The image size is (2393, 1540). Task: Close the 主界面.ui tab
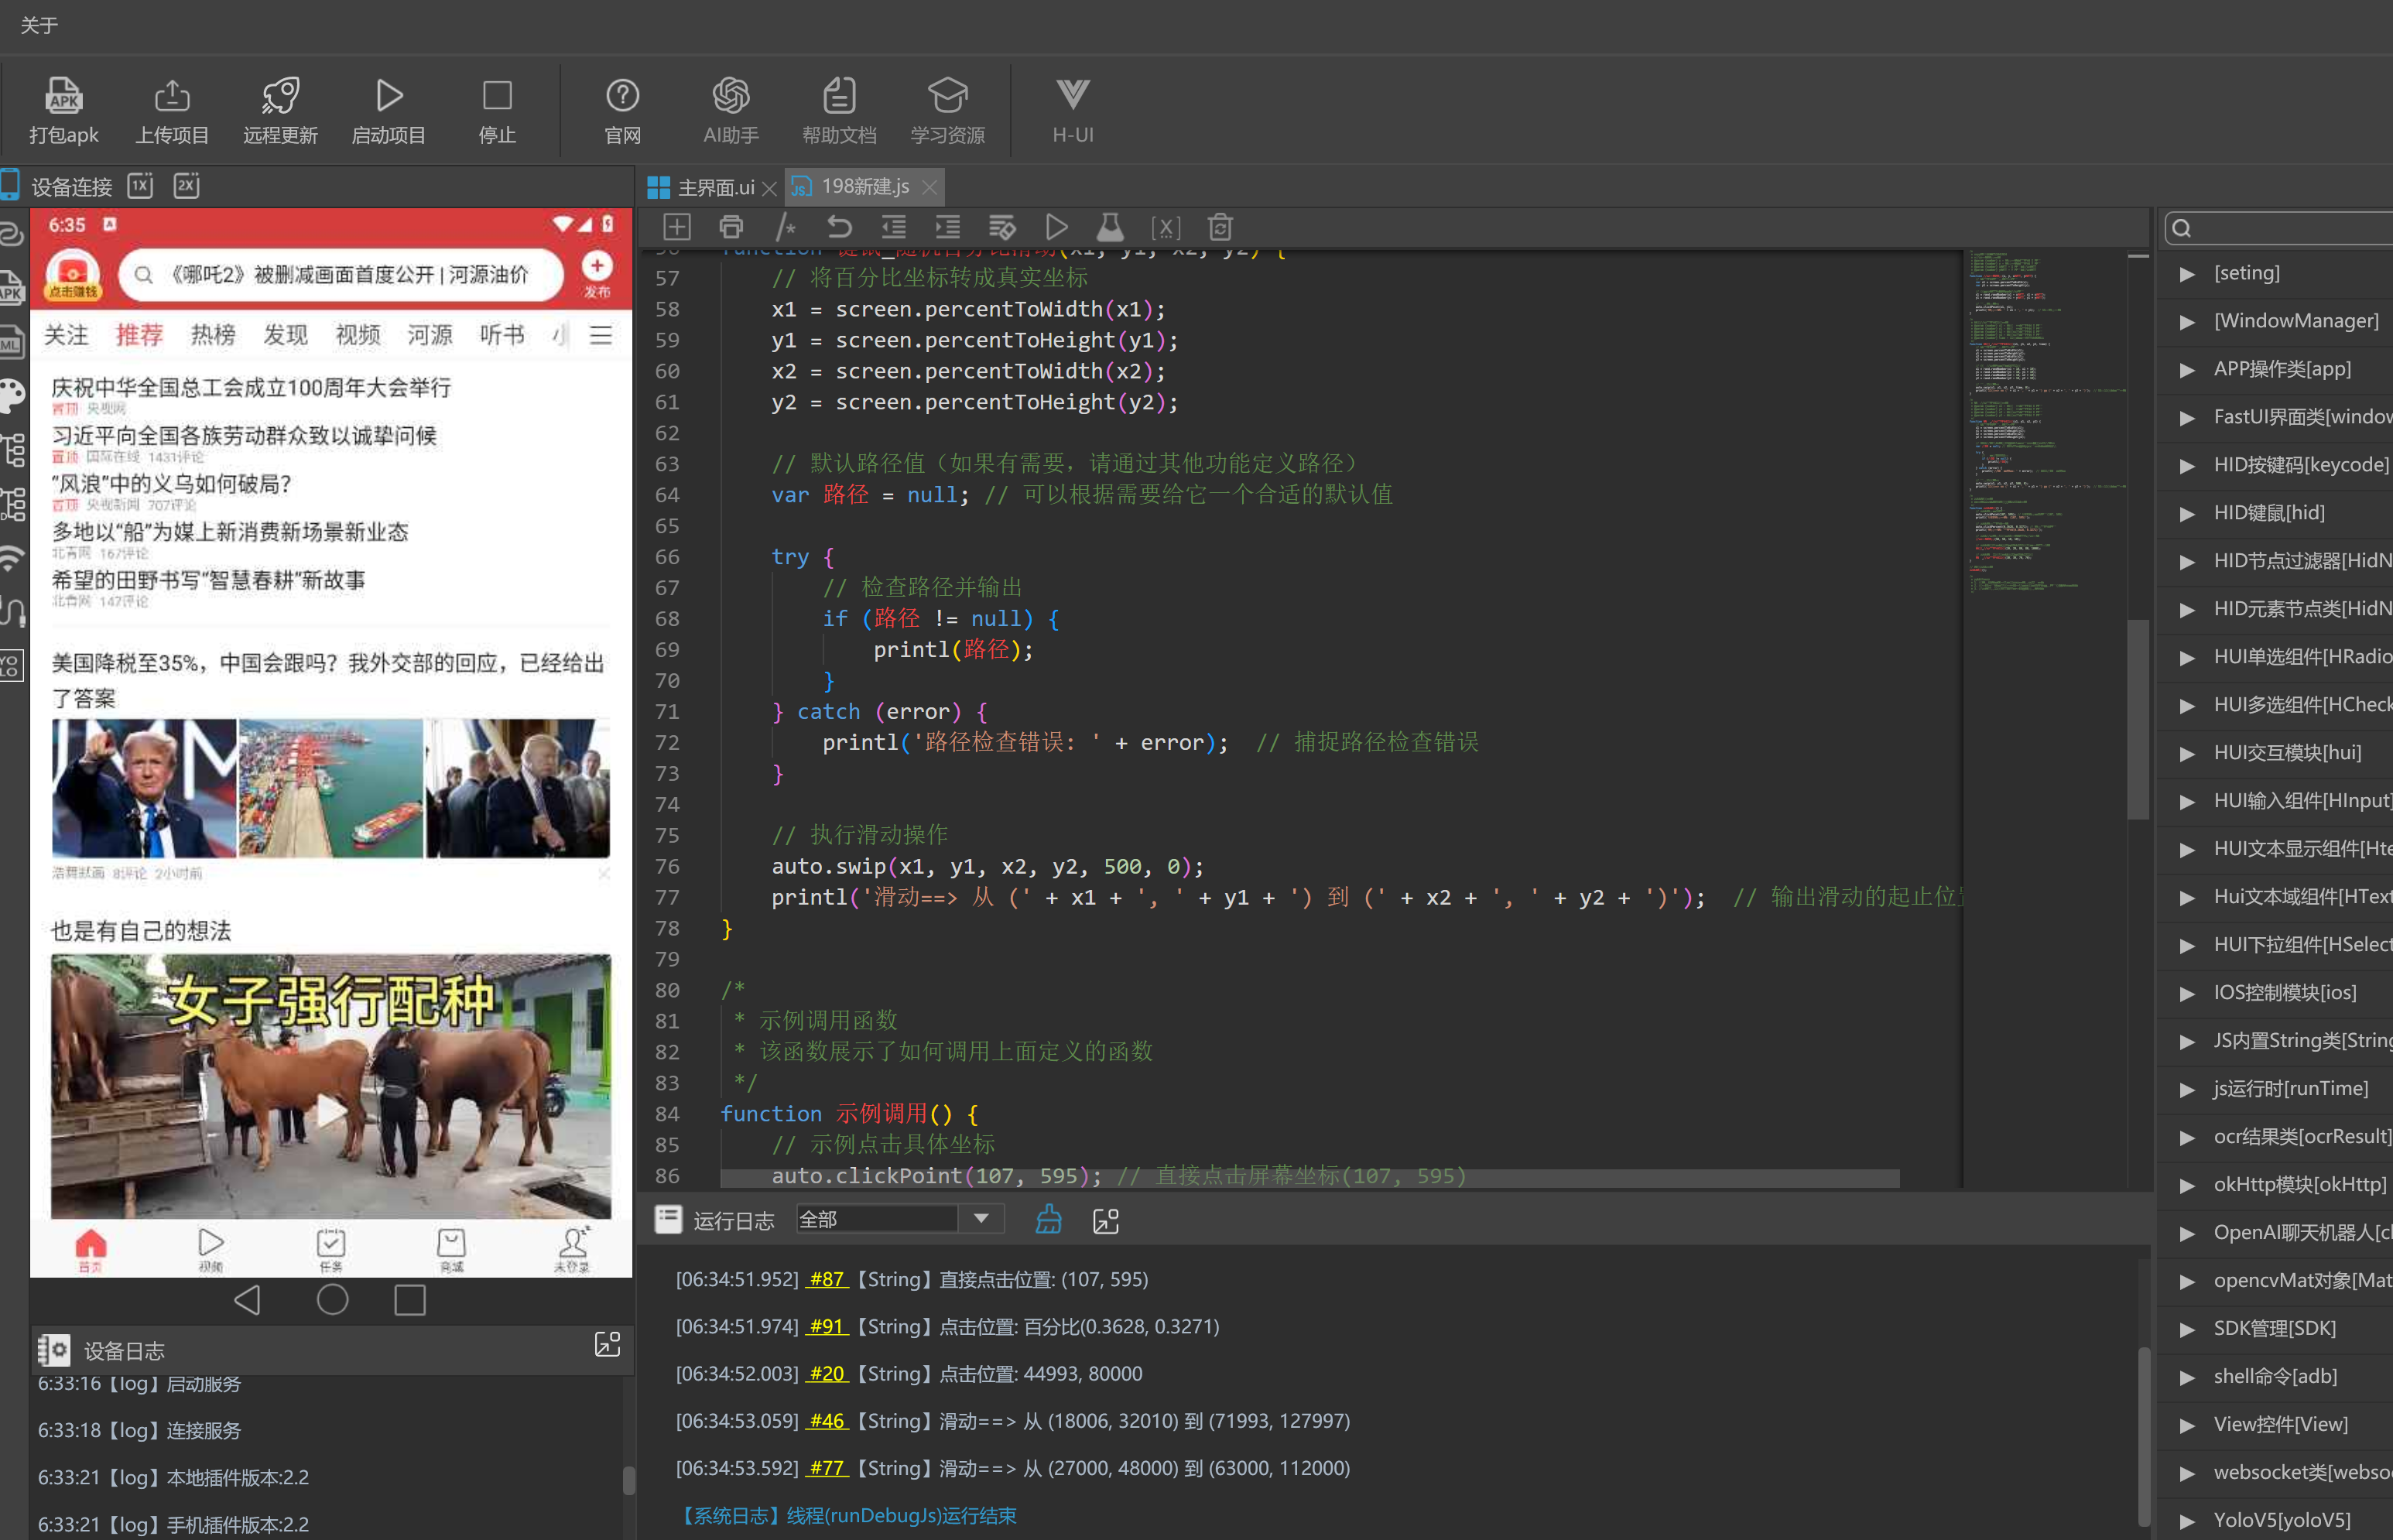coord(769,188)
